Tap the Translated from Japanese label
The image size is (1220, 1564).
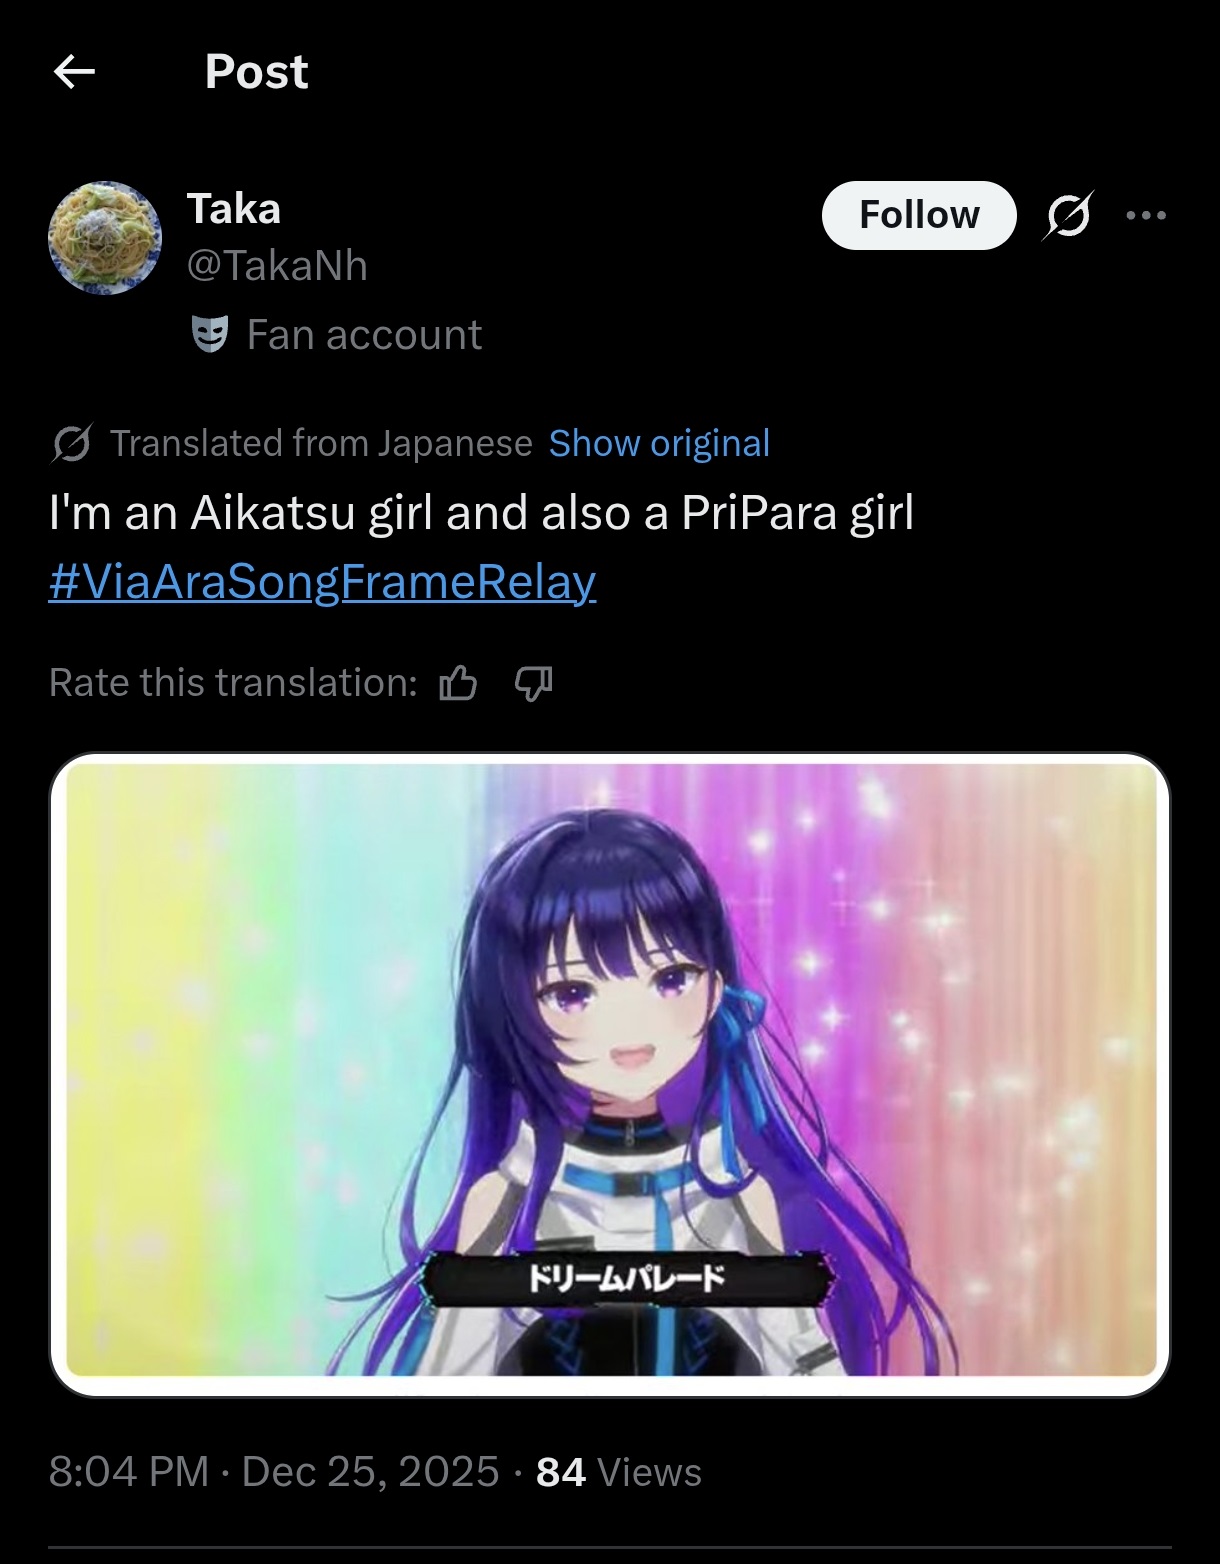[321, 443]
